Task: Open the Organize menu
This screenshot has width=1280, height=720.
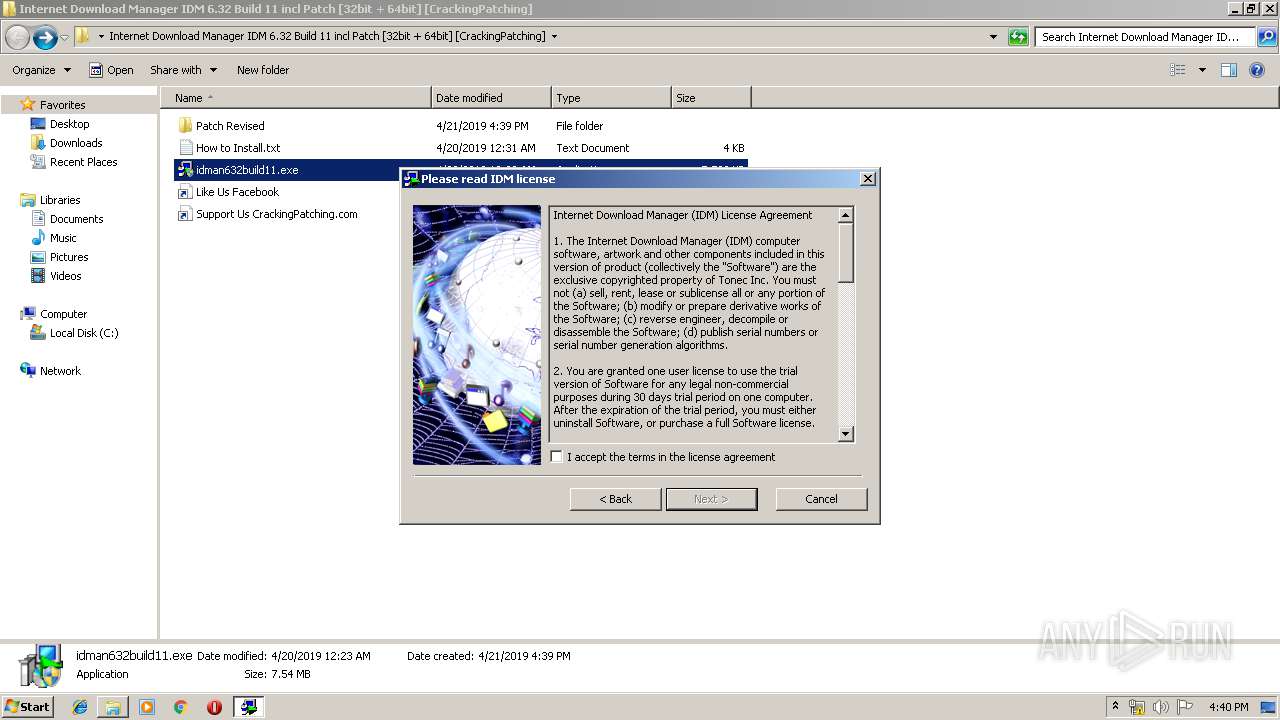Action: 41,70
